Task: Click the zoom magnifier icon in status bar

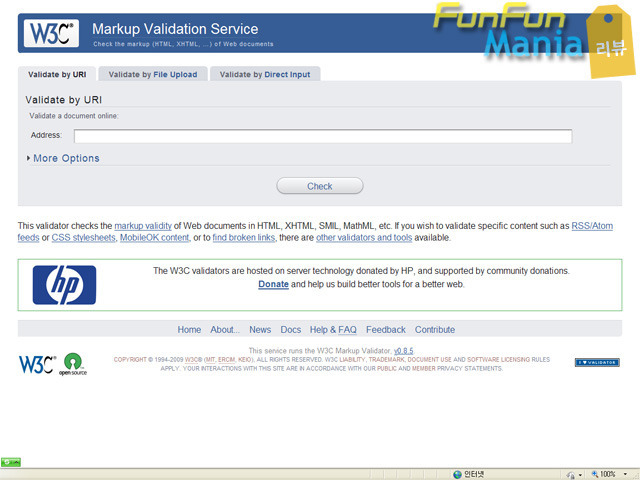Action: pos(595,474)
